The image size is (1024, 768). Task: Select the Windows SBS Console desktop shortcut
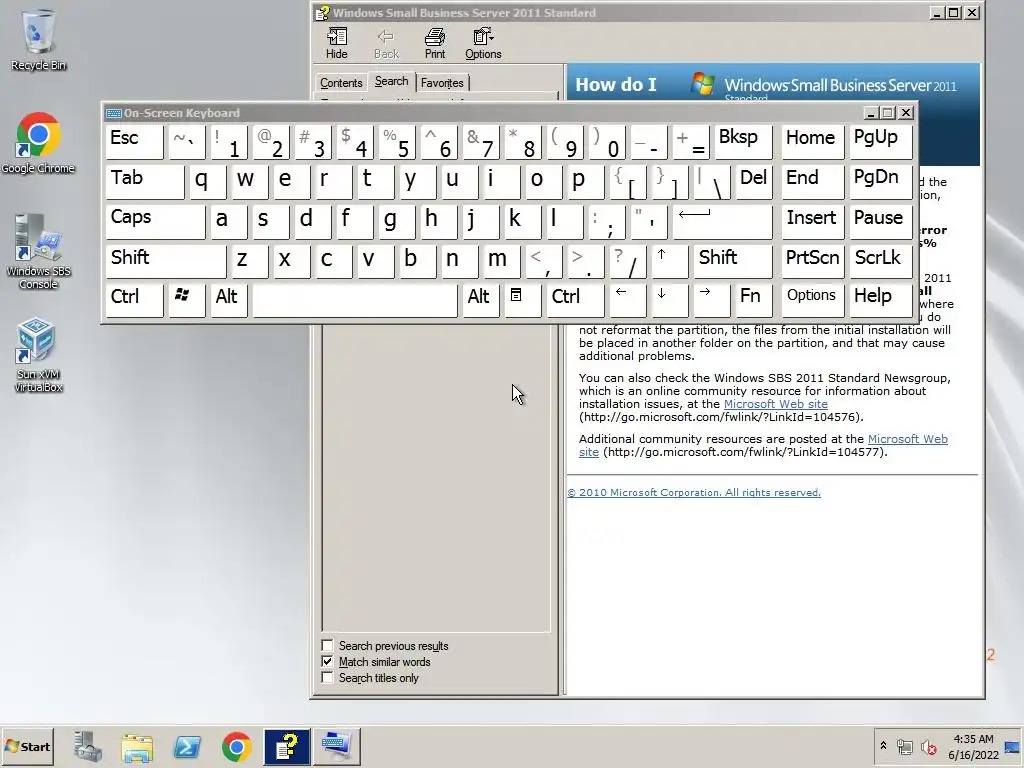(x=39, y=252)
